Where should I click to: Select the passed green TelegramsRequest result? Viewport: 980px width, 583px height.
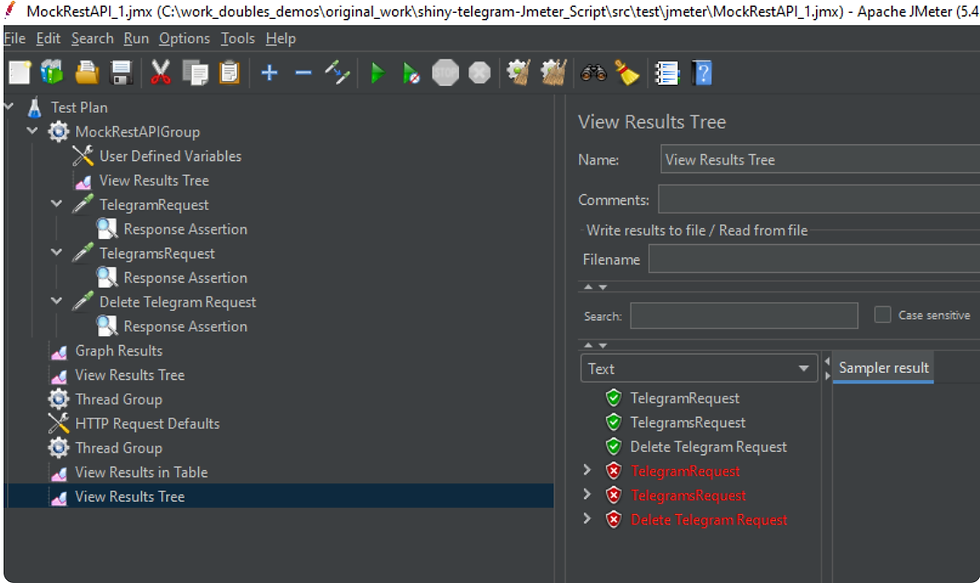pos(688,422)
